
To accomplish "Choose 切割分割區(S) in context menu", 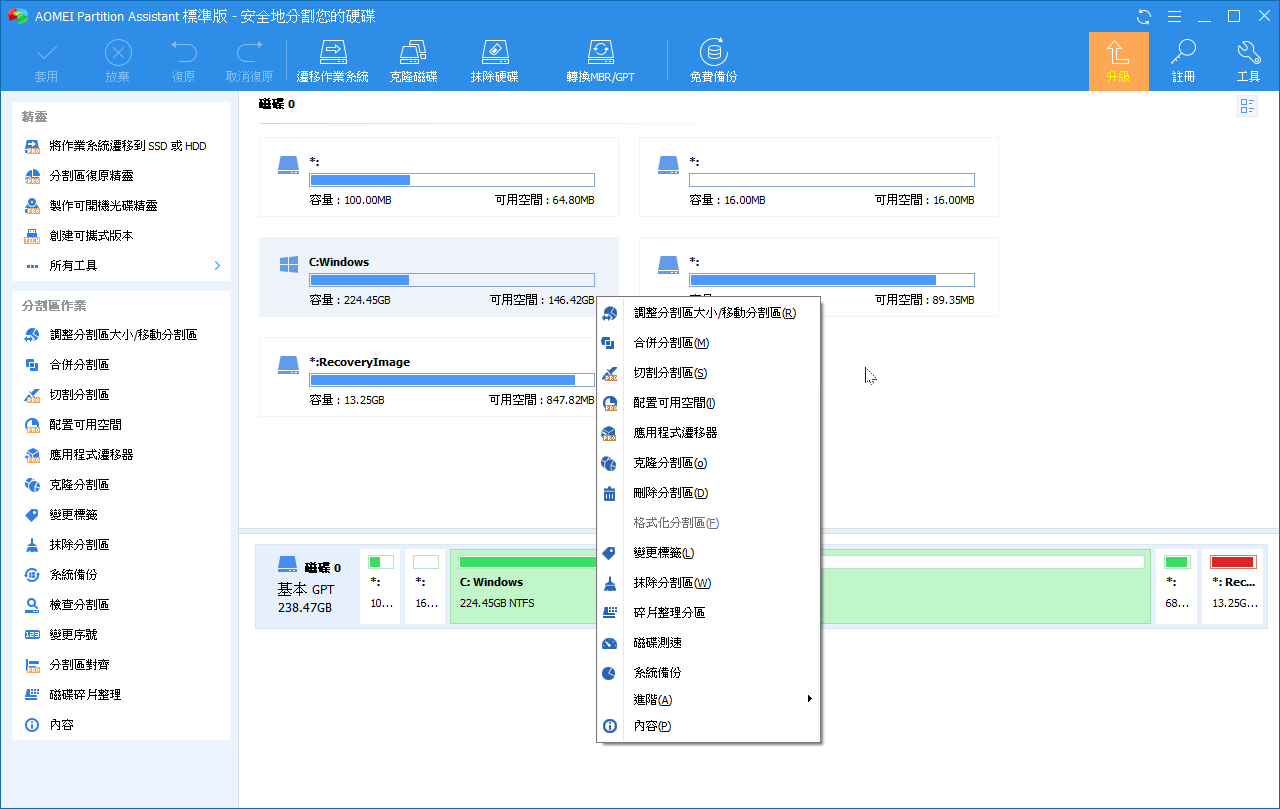I will click(x=708, y=373).
